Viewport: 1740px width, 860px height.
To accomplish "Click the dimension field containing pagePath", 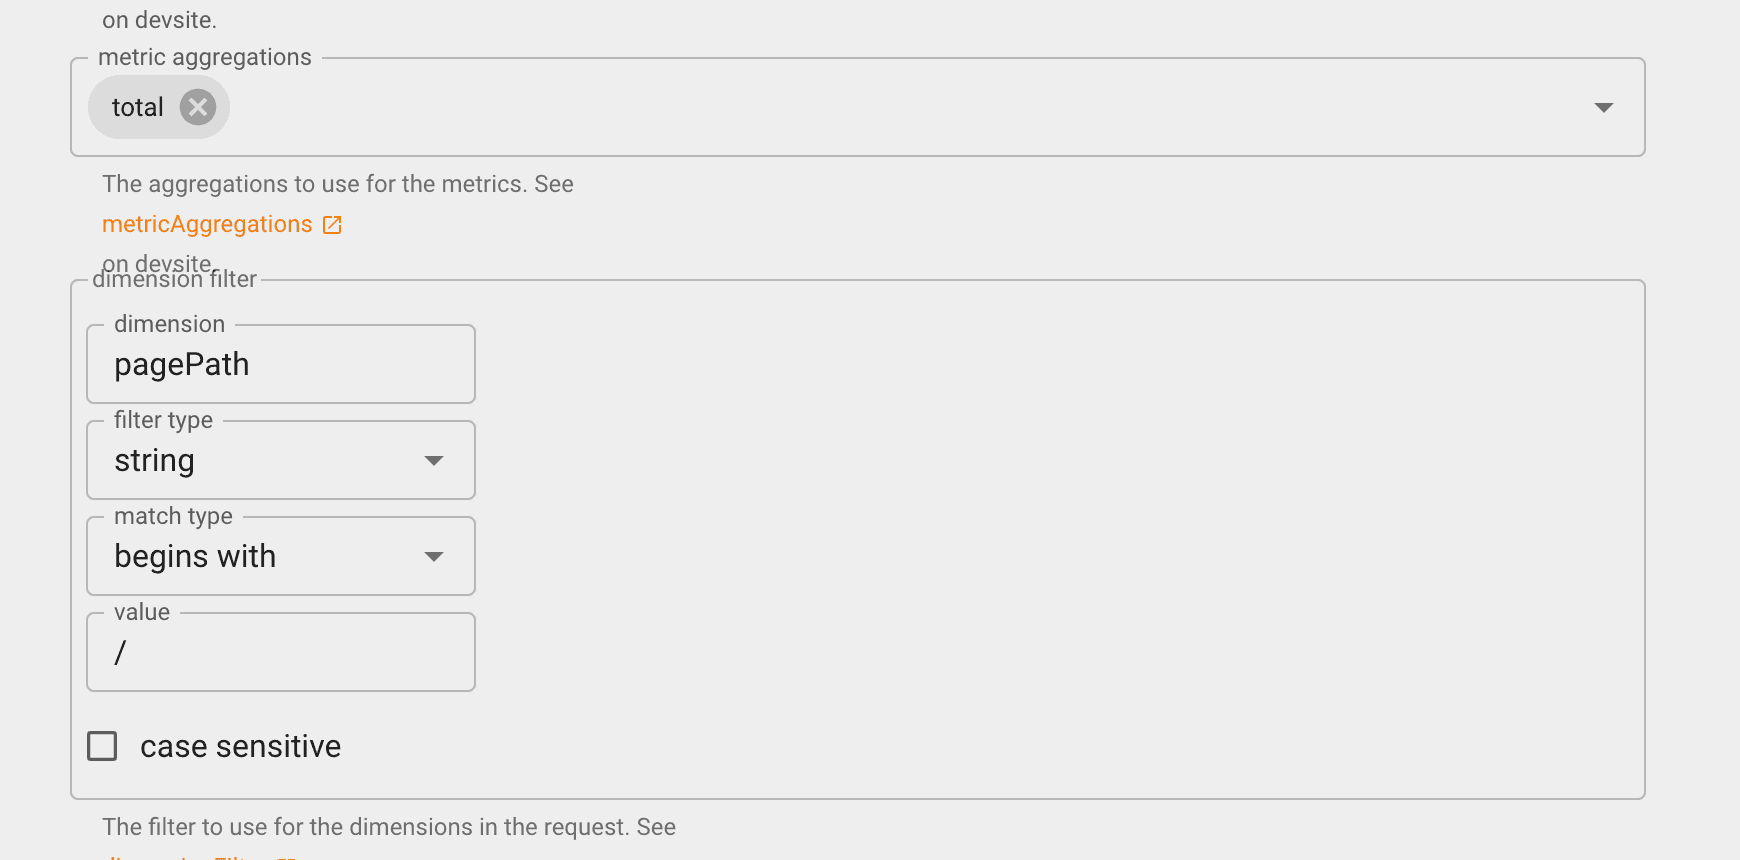I will click(281, 364).
